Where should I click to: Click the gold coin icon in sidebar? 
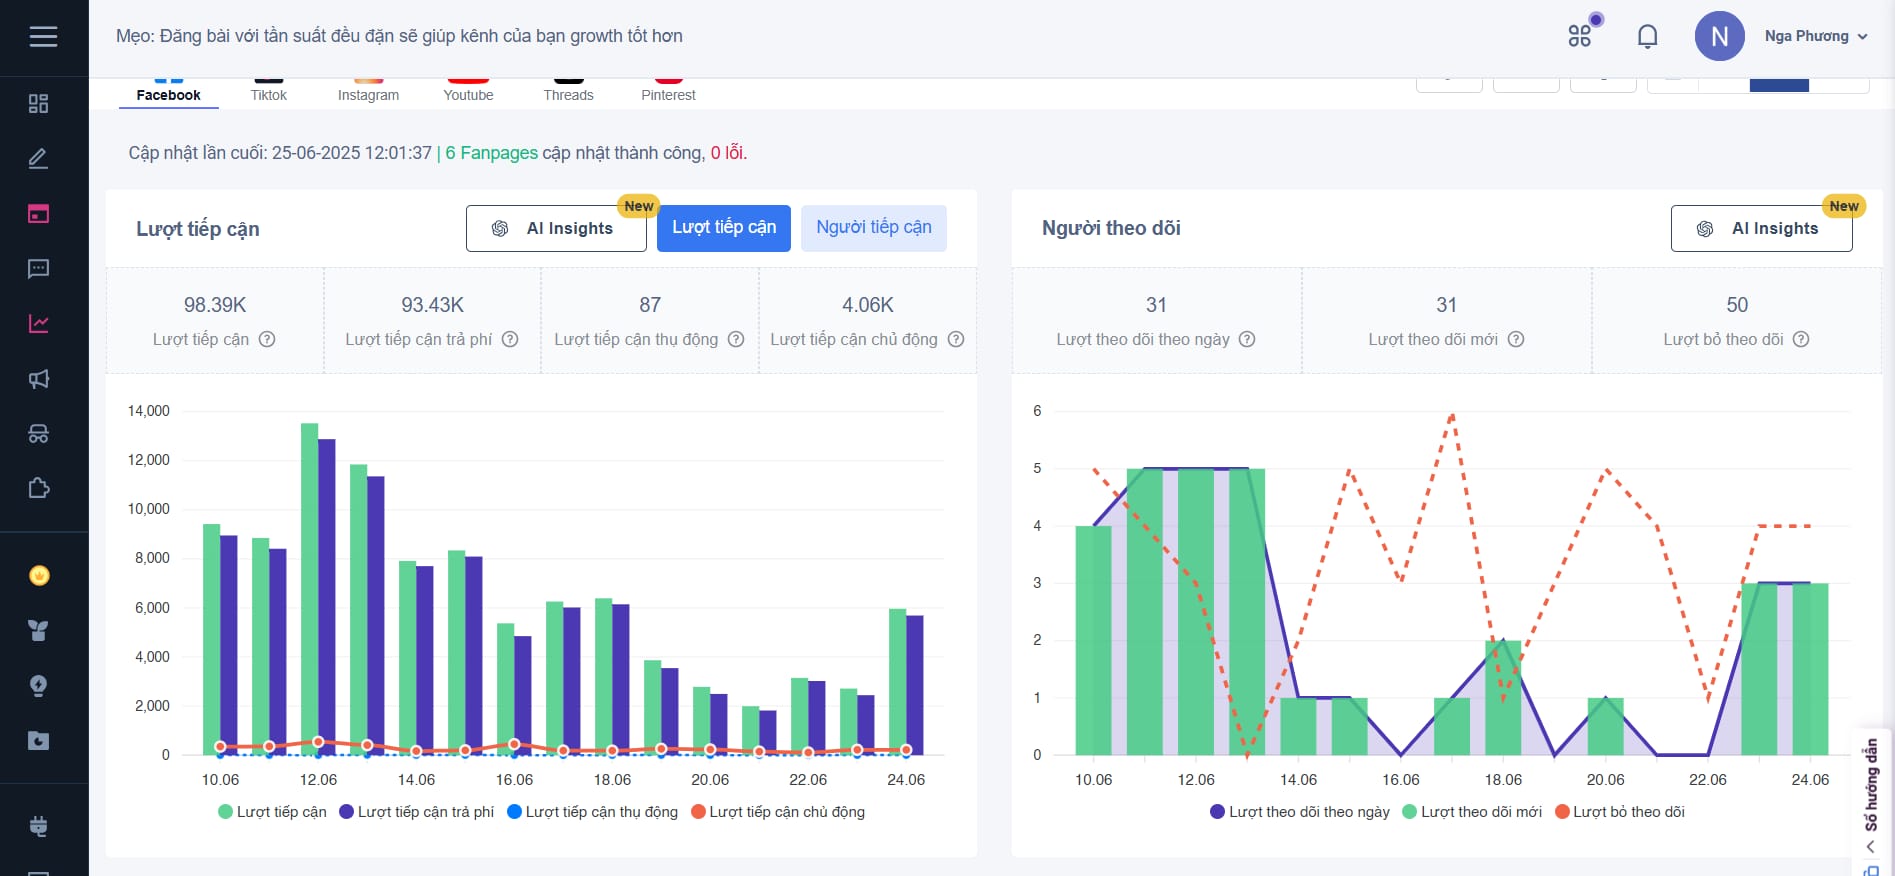39,576
